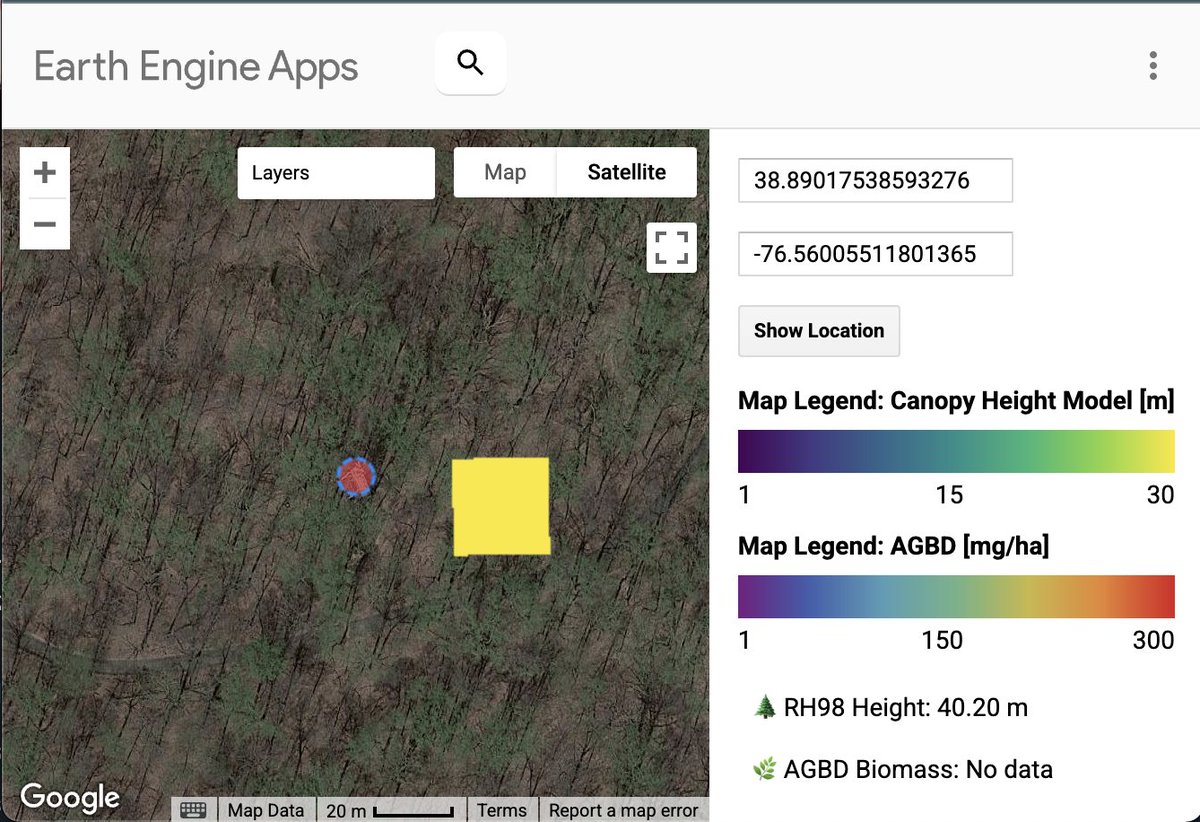The height and width of the screenshot is (822, 1200).
Task: Zoom in with the plus button
Action: [x=45, y=173]
